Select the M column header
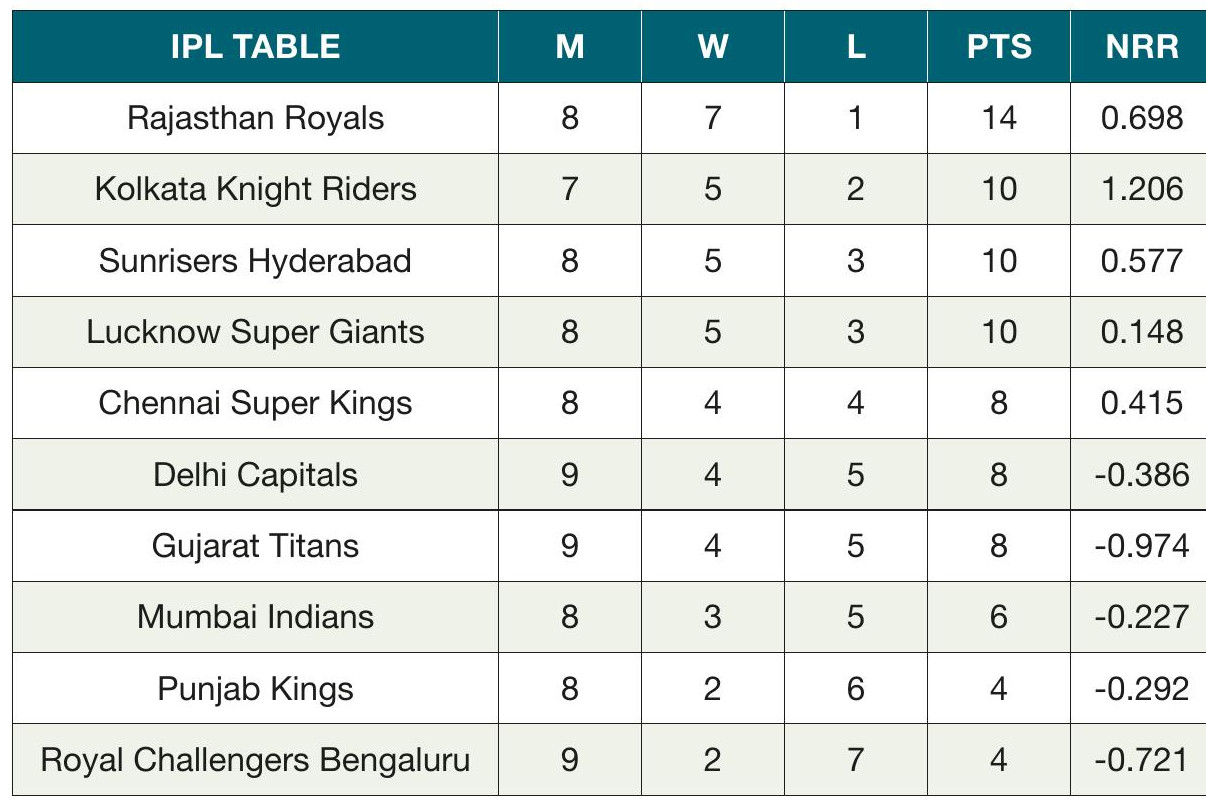The height and width of the screenshot is (802, 1206). coord(569,47)
